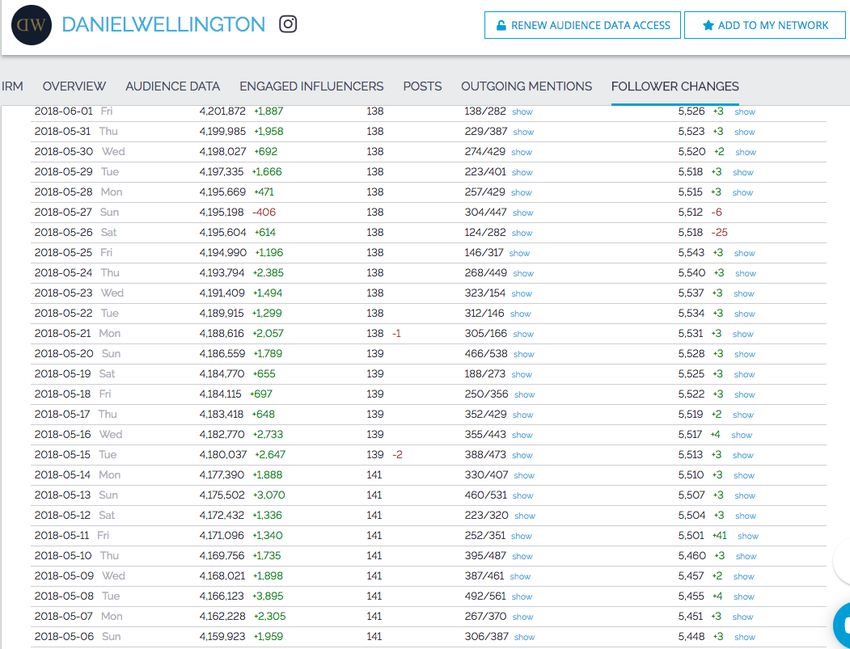Click show link beside 304/447
The image size is (850, 649).
523,213
